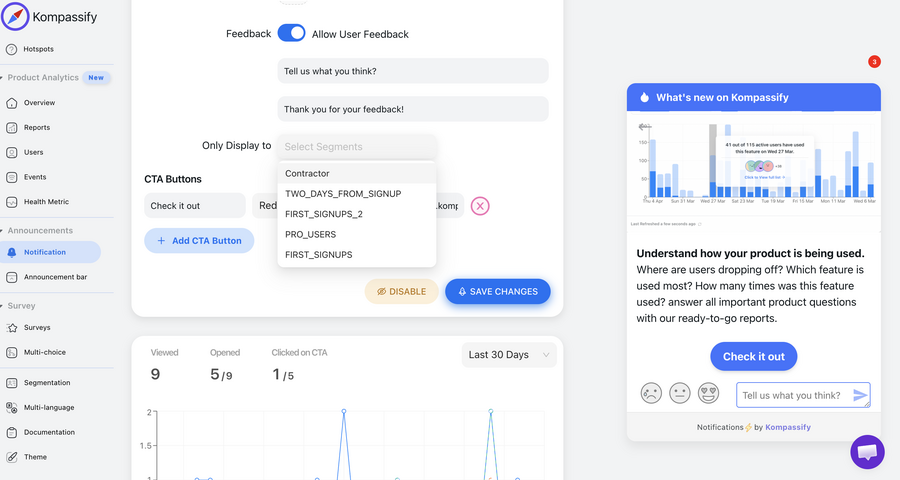Click the red notification badge counter
Viewport: 900px width, 480px height.
874,62
